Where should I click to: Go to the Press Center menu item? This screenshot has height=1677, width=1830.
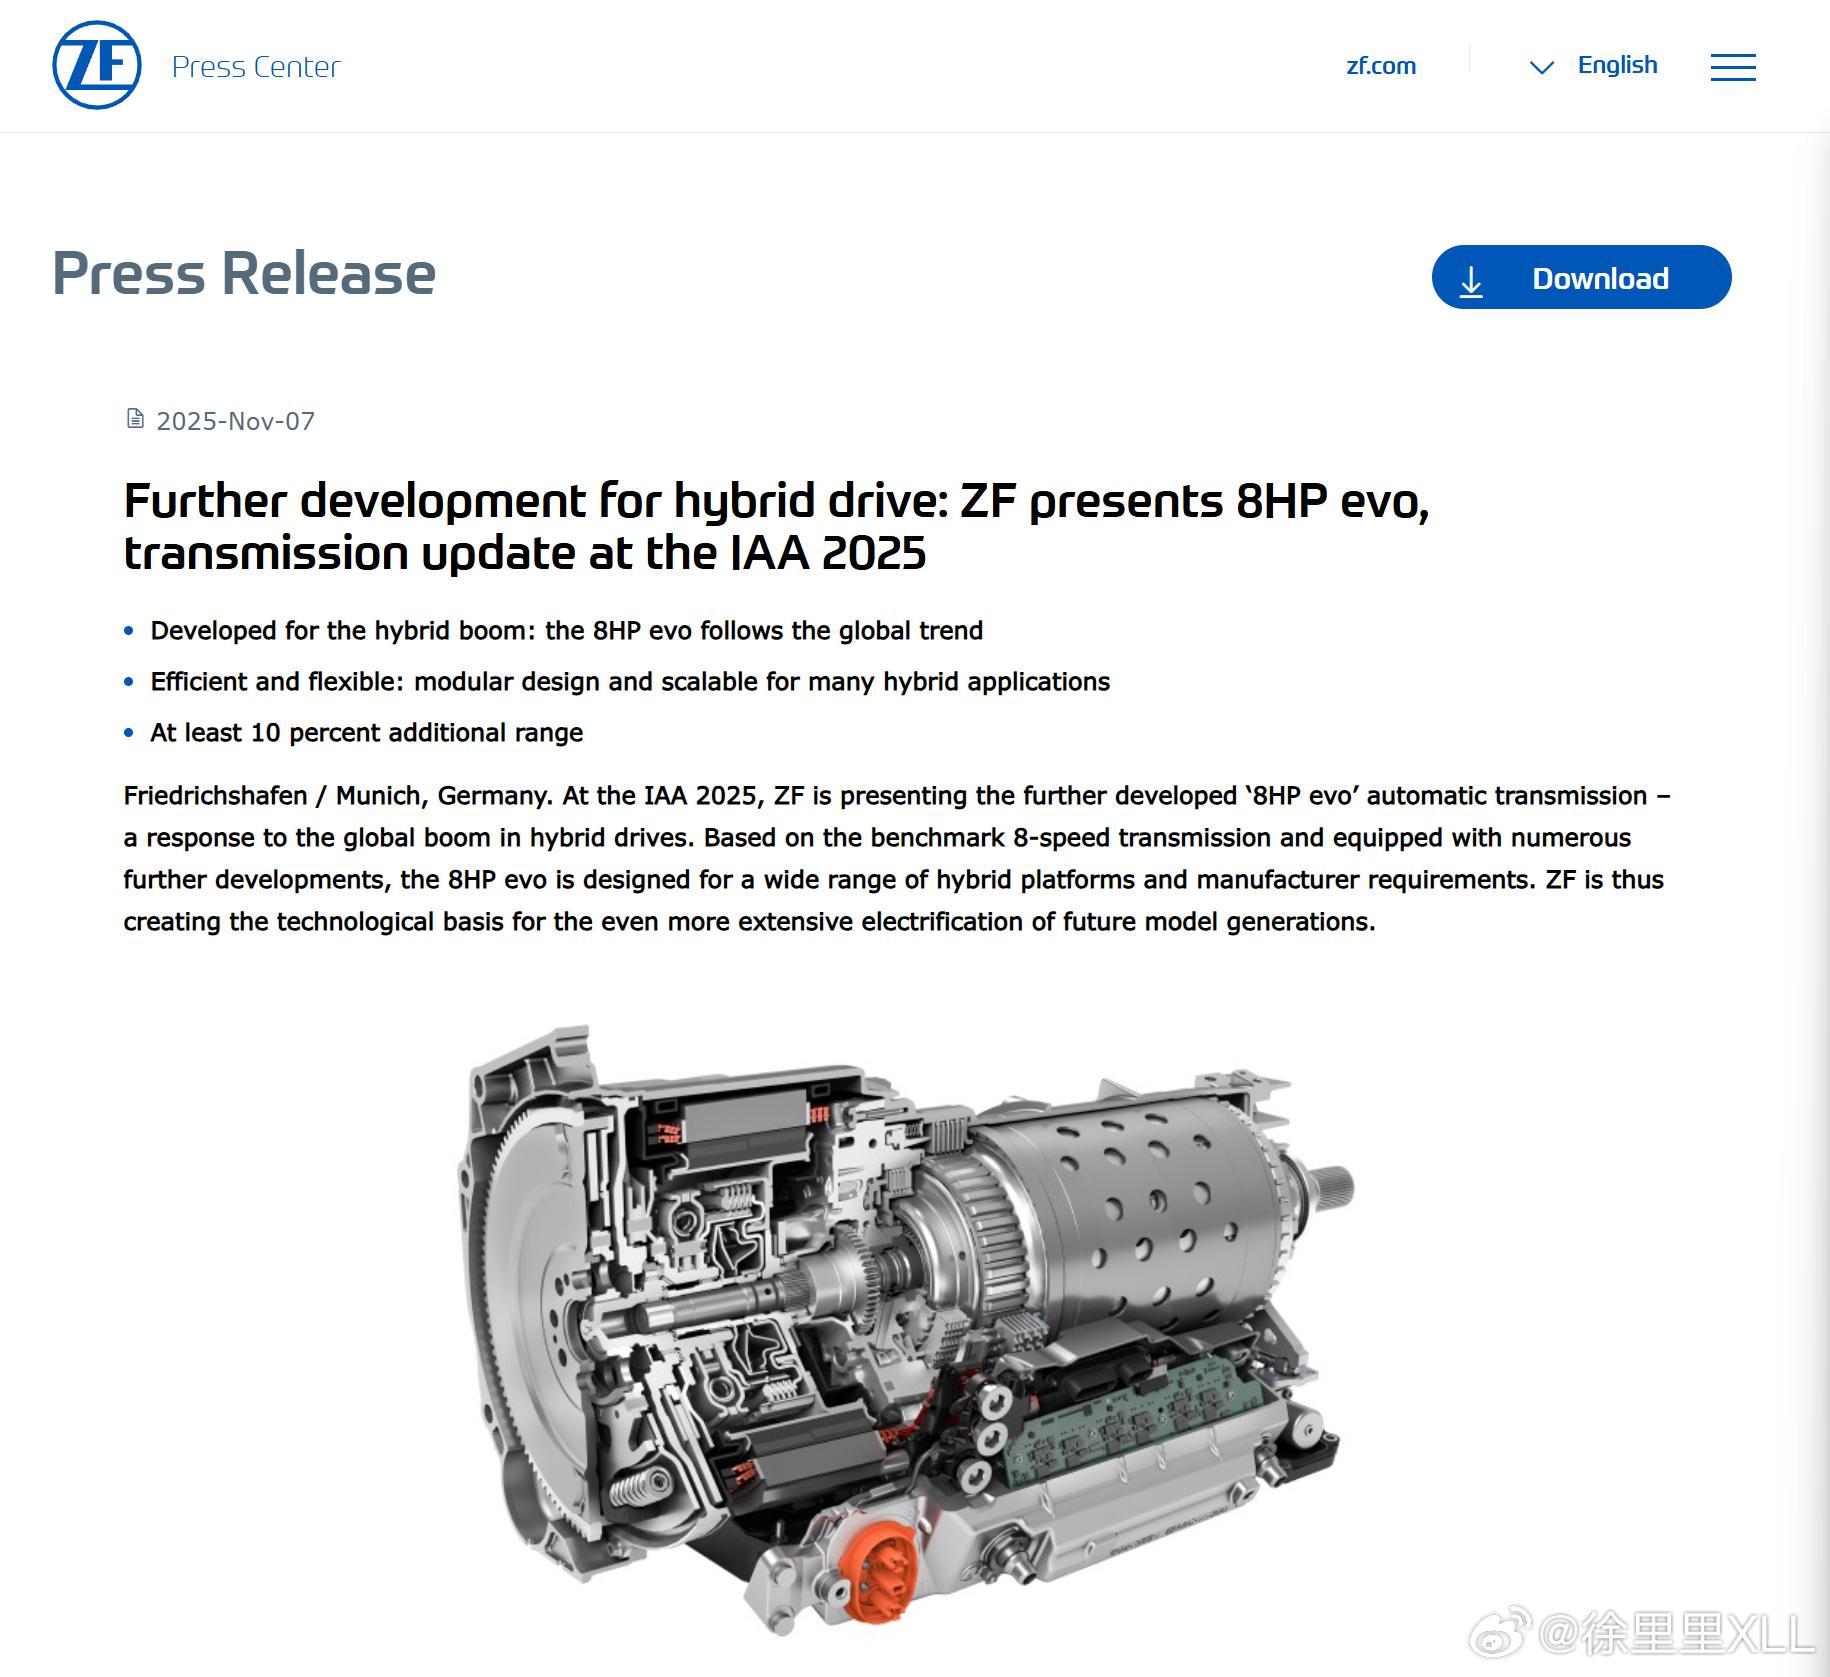coord(255,66)
